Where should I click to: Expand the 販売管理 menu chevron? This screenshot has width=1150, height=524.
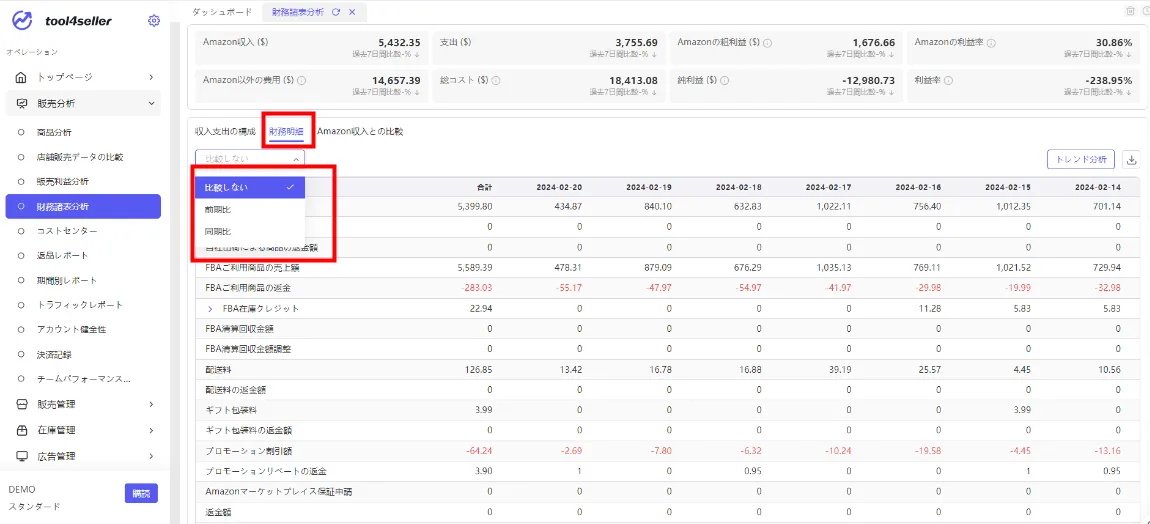150,404
